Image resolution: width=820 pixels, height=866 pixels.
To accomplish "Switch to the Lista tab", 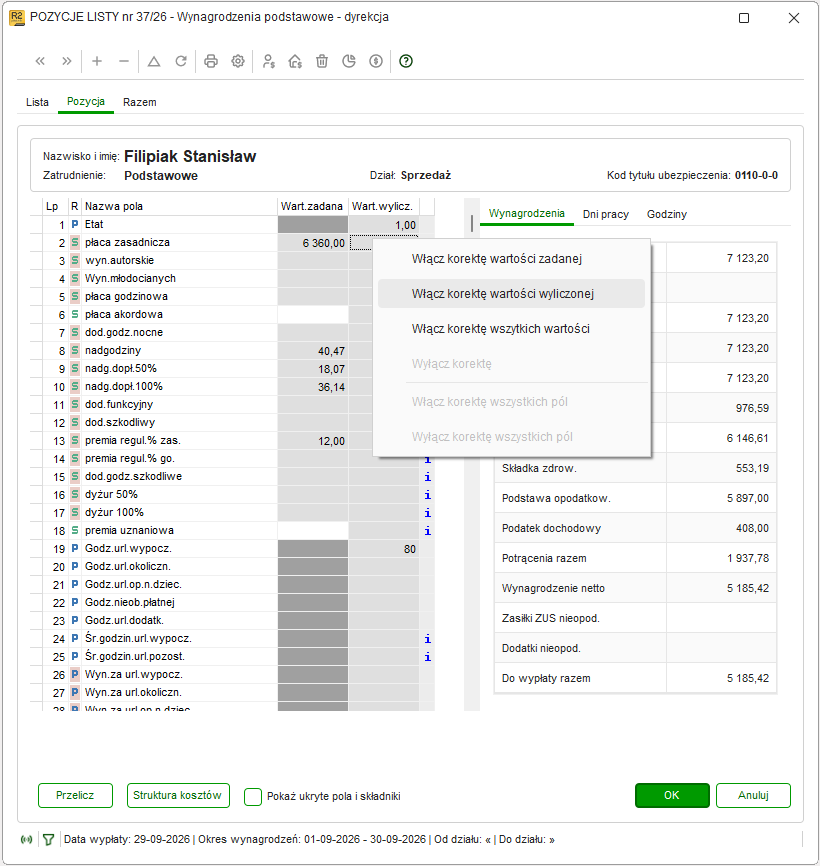I will 38,102.
